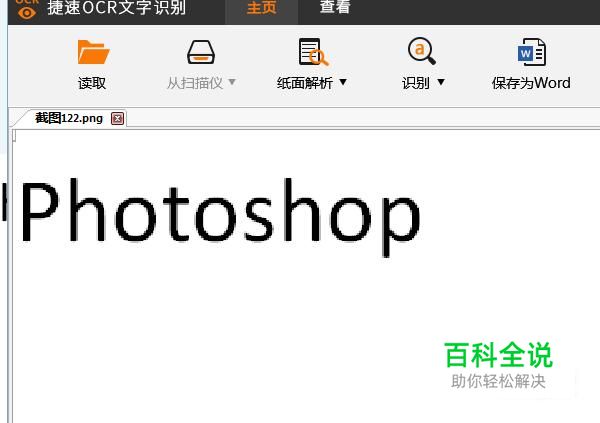Expand the 纸面解析 dropdown arrow
600x423 pixels.
(x=343, y=82)
